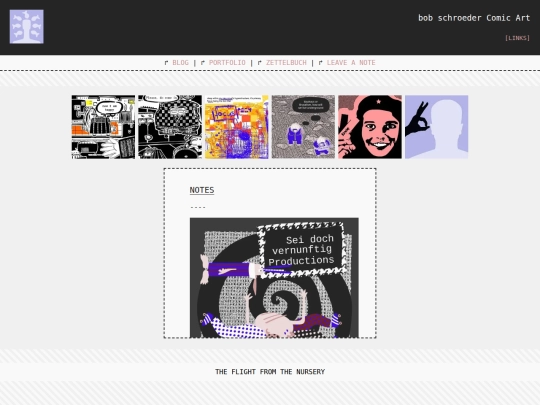Open the PORTFOLIO menu item
540x405 pixels.
point(227,63)
